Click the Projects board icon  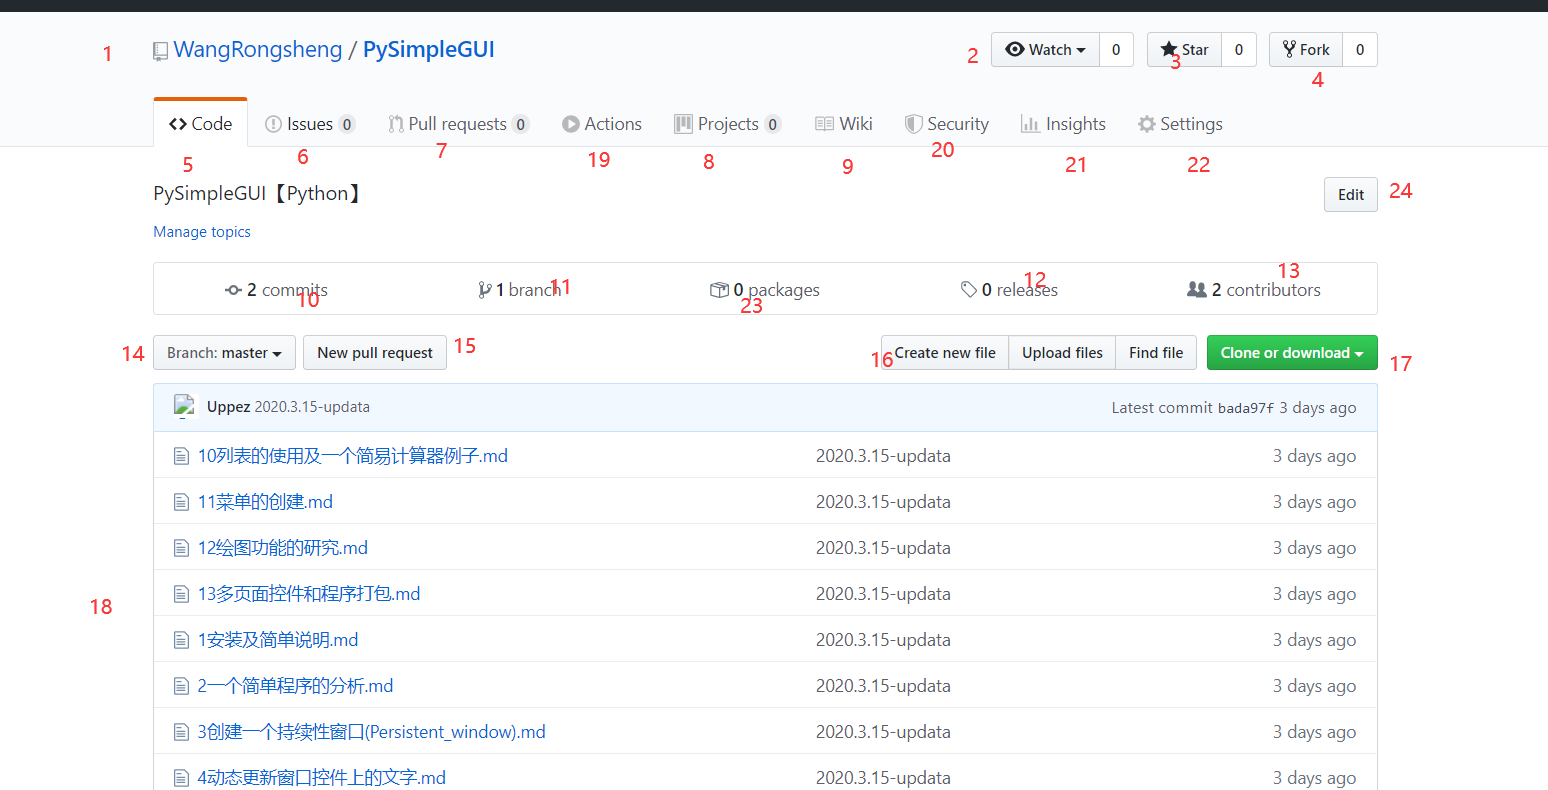click(683, 124)
